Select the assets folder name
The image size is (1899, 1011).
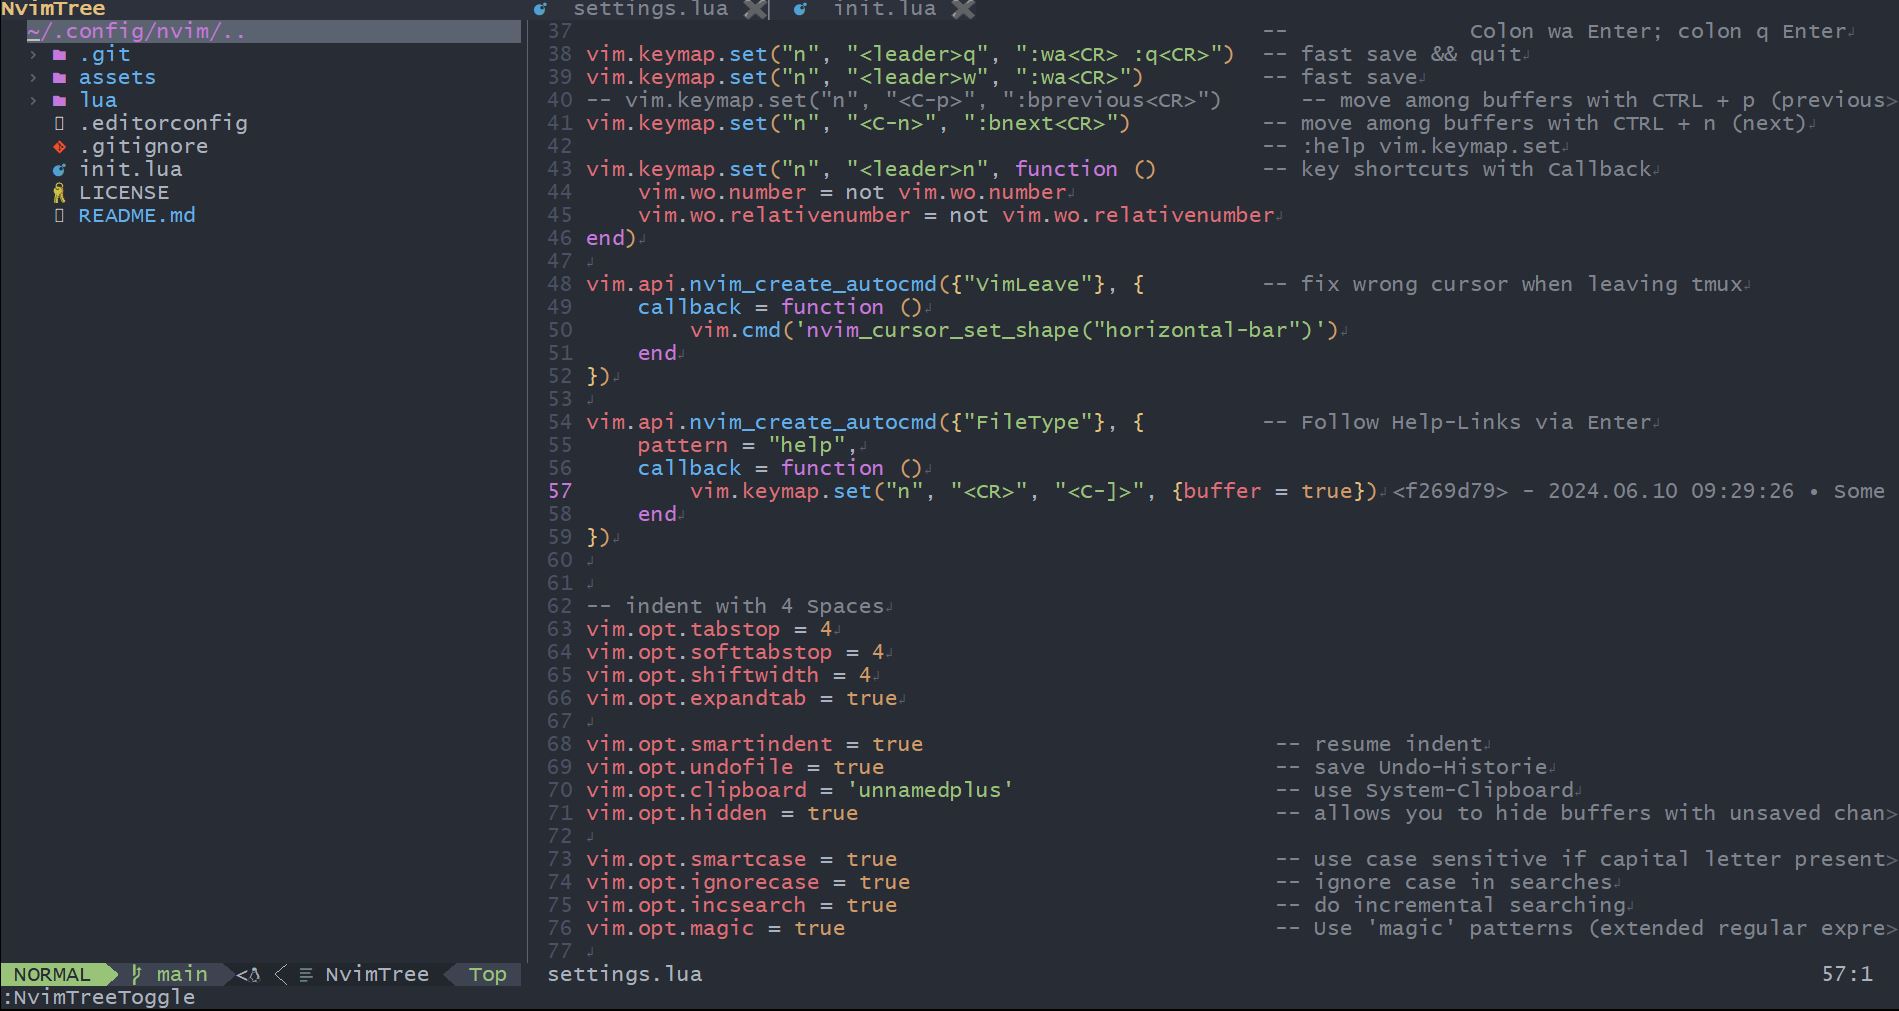click(x=118, y=77)
